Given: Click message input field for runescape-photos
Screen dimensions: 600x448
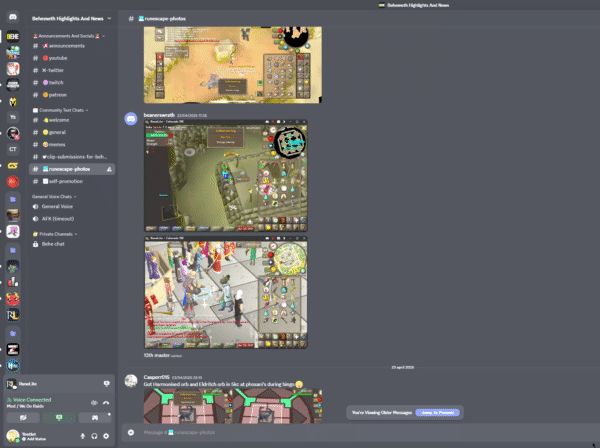Looking at the screenshot, I should coord(360,432).
